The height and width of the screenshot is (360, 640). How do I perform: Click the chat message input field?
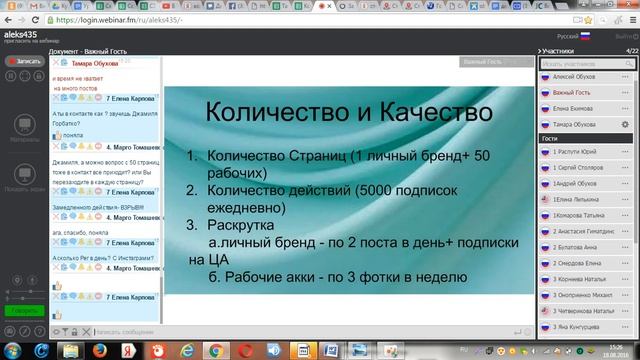pyautogui.click(x=302, y=332)
